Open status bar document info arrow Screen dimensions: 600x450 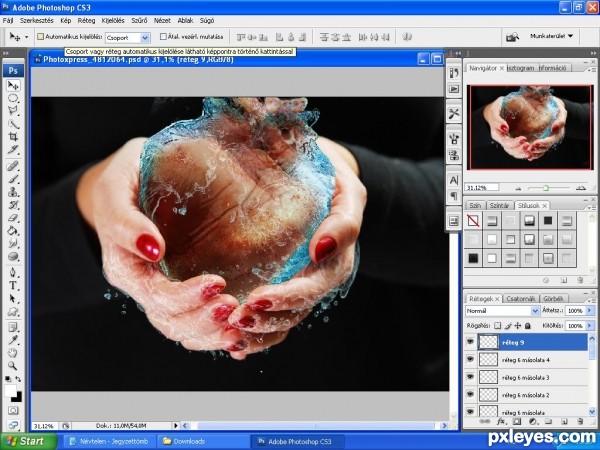point(176,426)
